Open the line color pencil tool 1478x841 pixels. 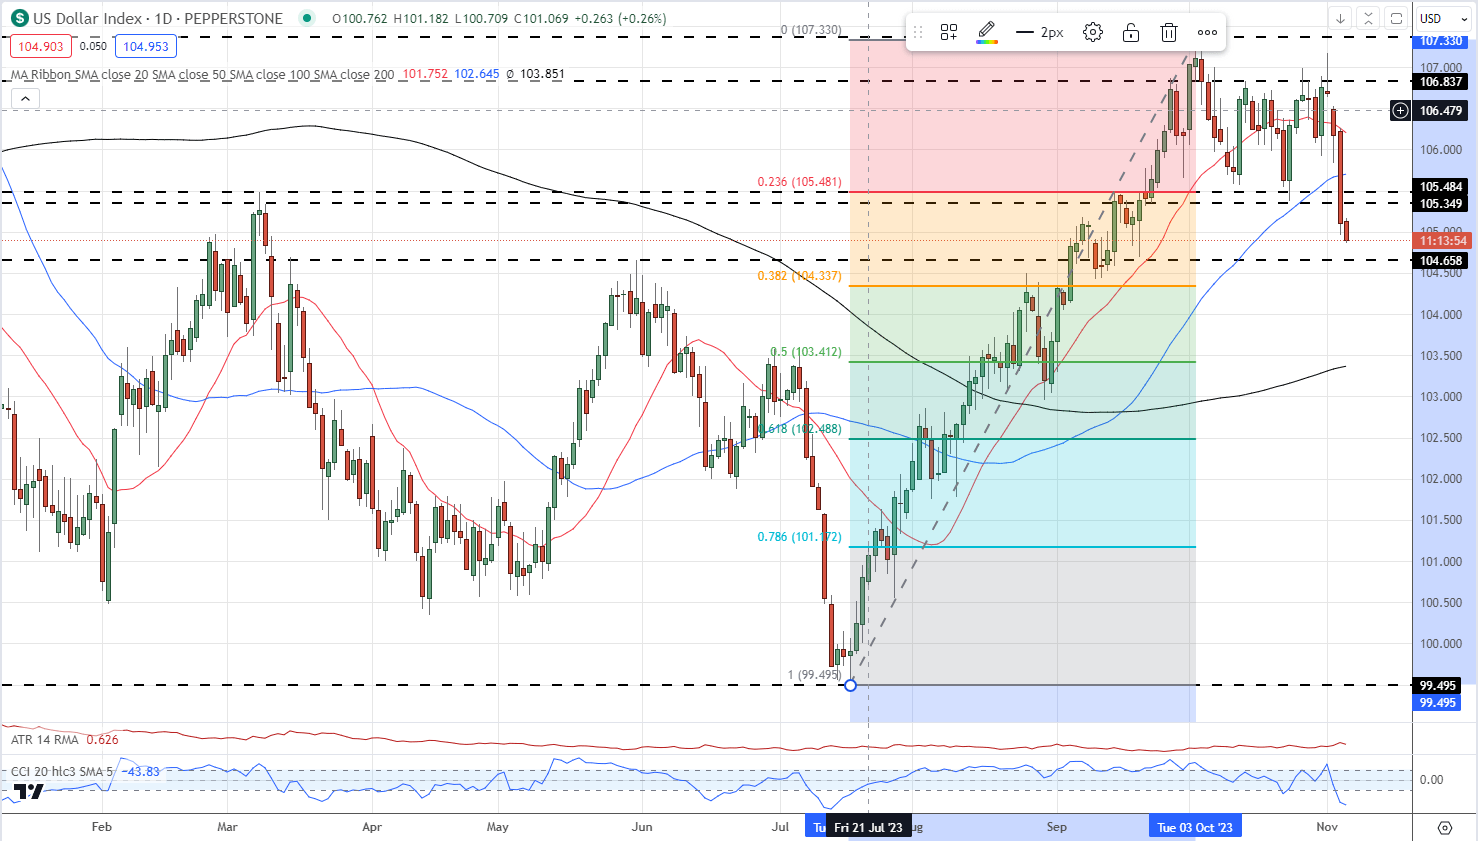click(987, 33)
